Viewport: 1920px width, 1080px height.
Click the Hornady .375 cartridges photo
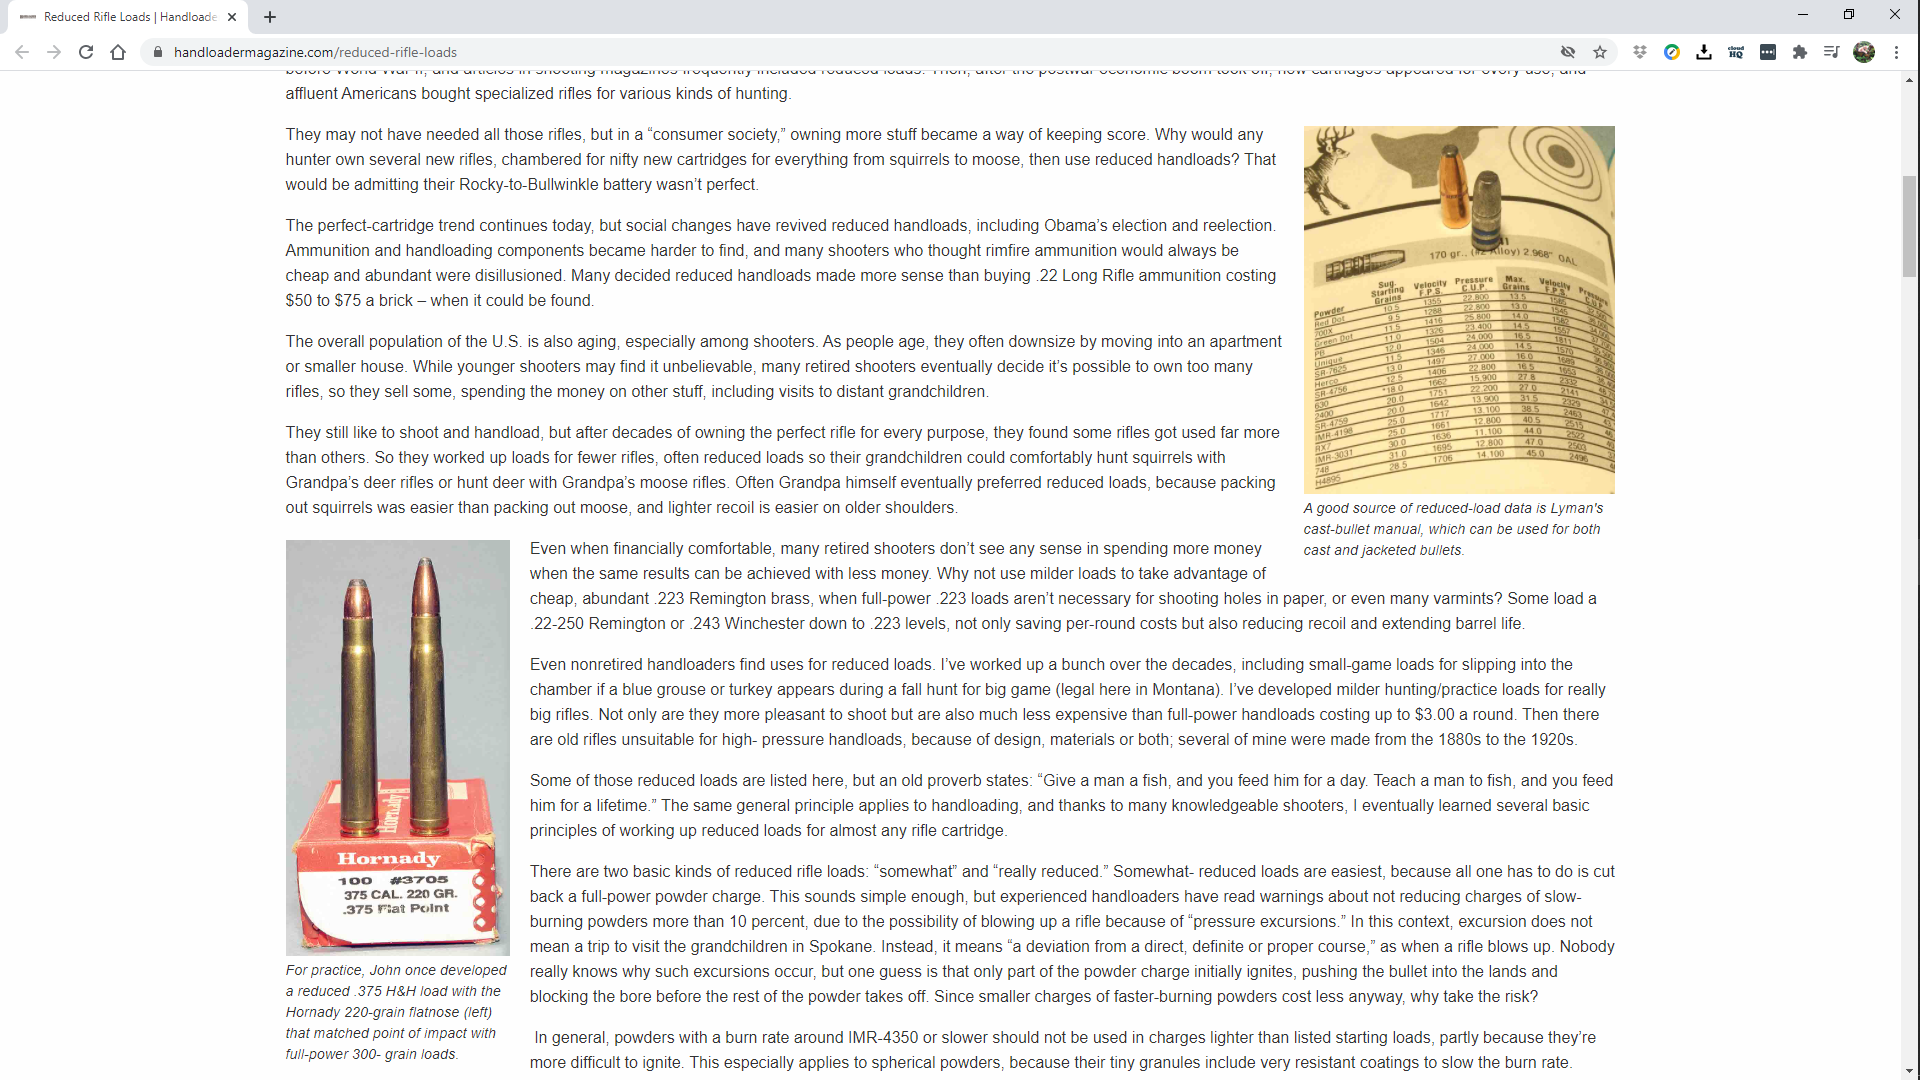(398, 748)
